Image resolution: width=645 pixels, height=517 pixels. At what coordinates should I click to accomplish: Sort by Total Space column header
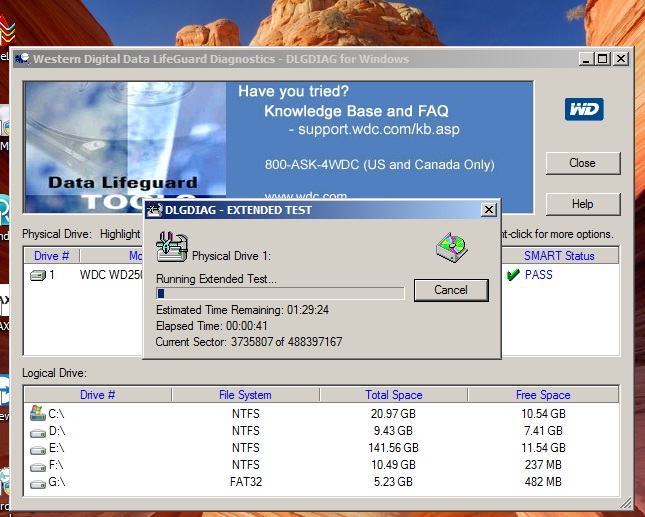coord(394,395)
